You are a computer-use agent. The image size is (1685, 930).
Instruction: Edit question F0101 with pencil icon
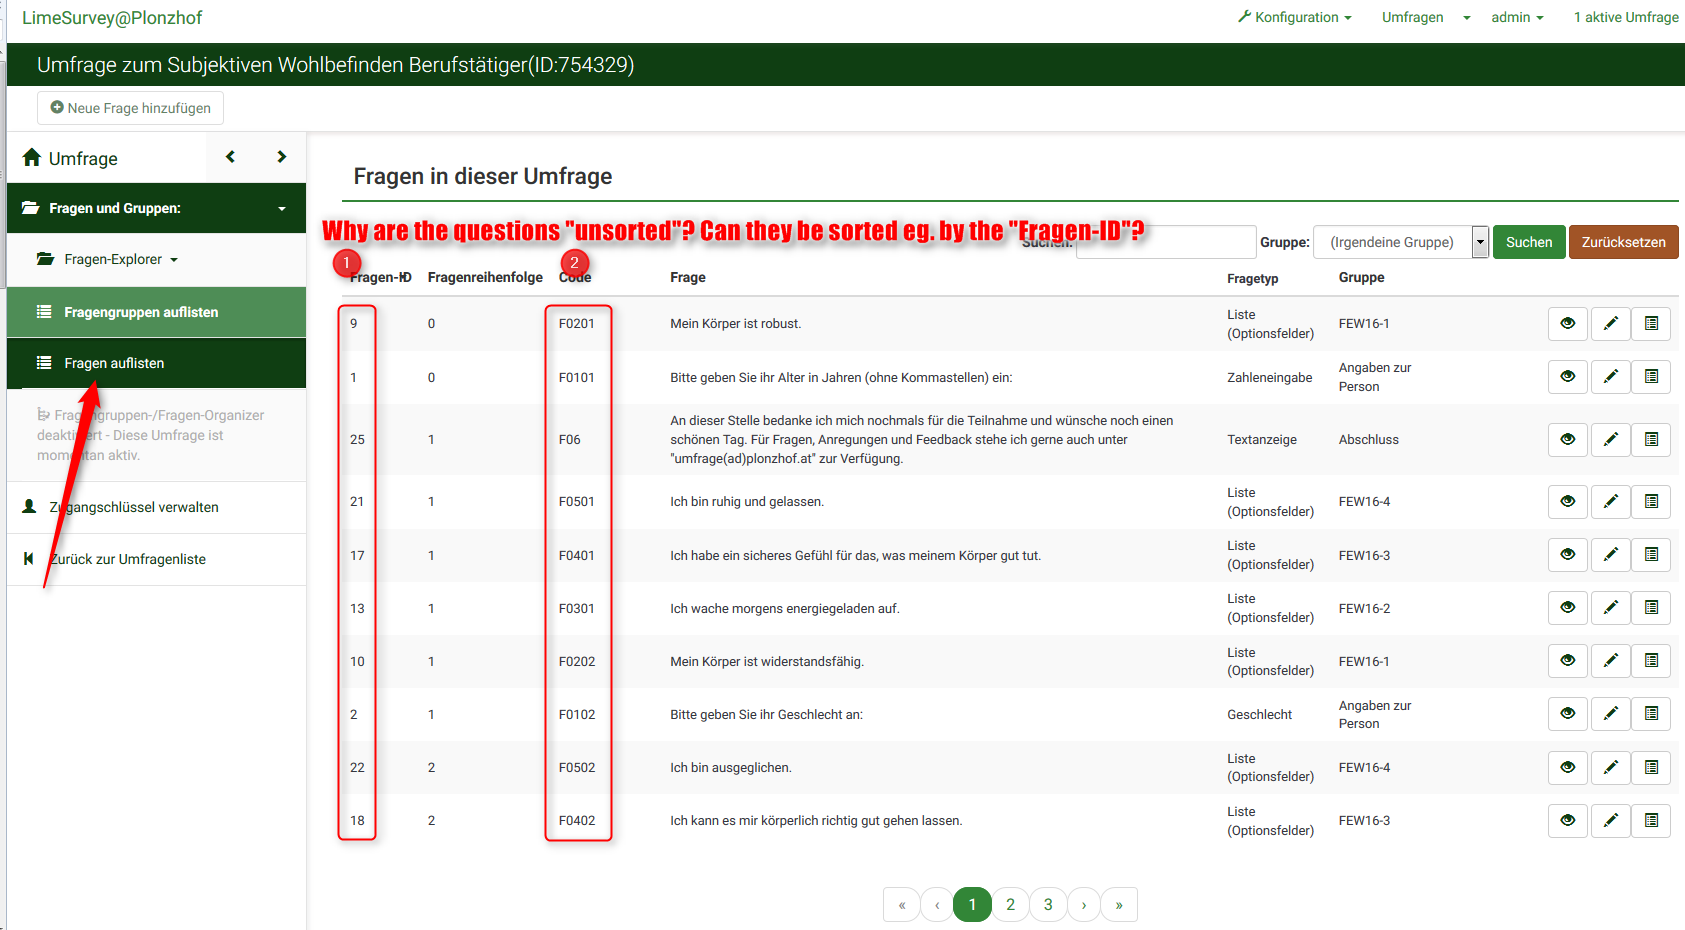point(1610,377)
